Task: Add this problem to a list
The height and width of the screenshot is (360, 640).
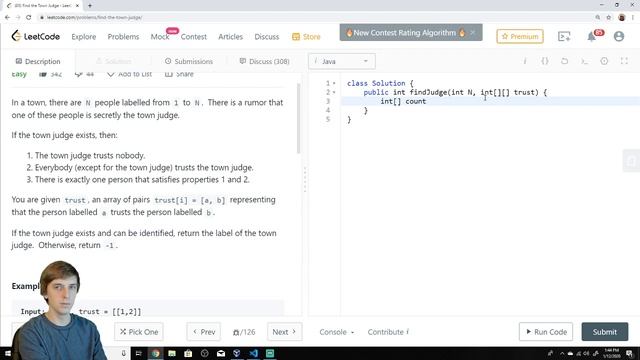Action: (x=129, y=74)
